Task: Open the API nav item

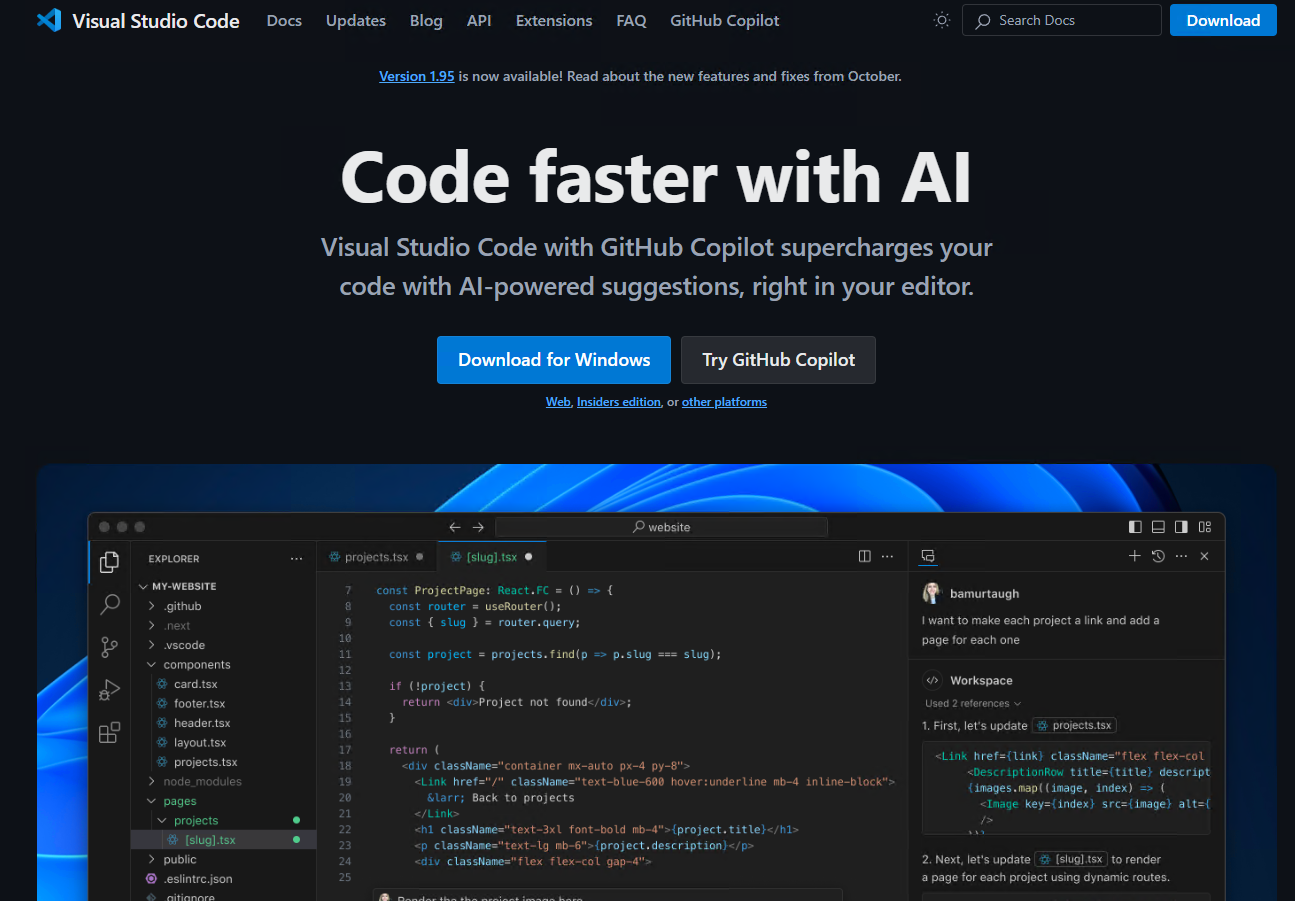Action: (479, 20)
